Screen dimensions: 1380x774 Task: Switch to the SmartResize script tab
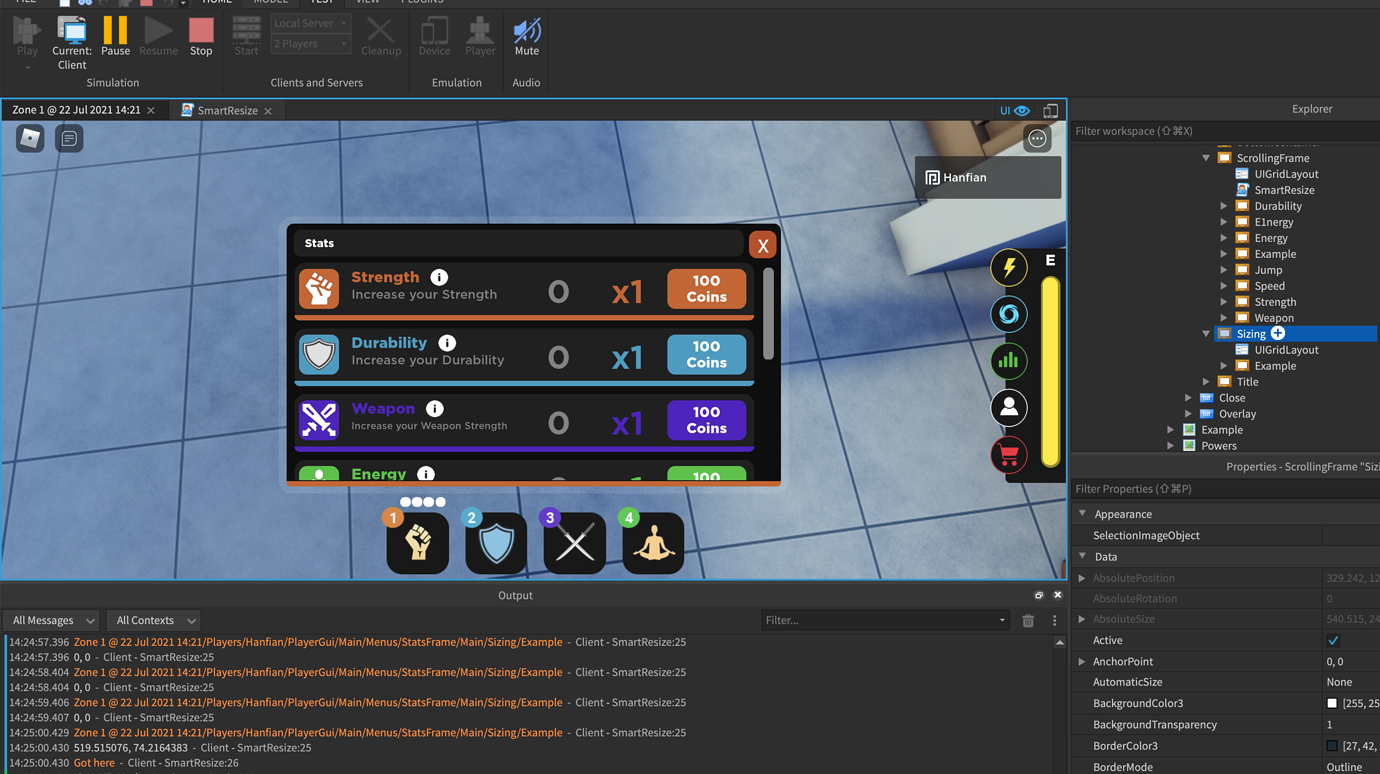pos(226,110)
